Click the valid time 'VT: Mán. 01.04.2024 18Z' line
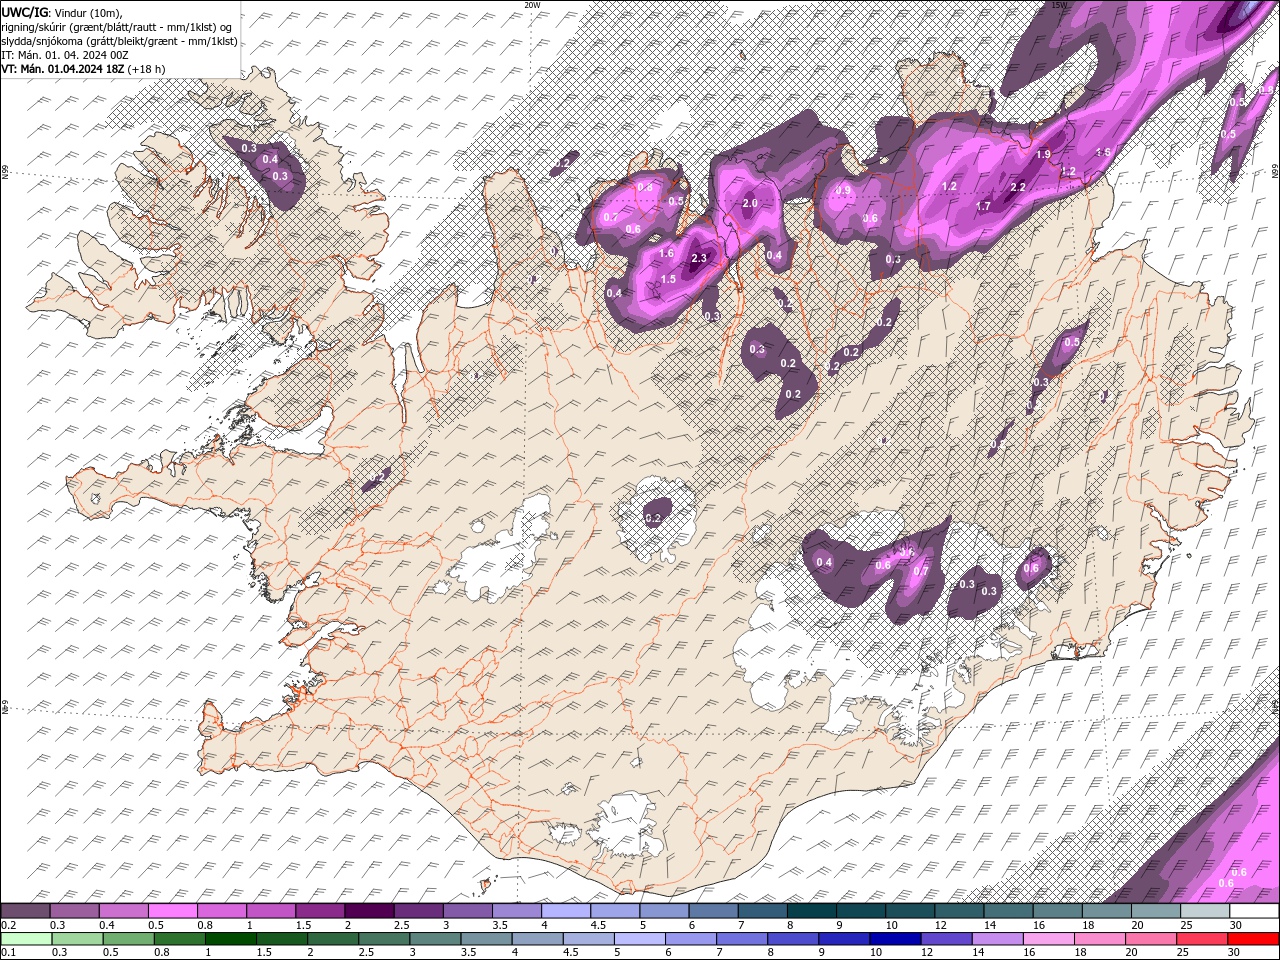Image resolution: width=1280 pixels, height=960 pixels. 83,69
